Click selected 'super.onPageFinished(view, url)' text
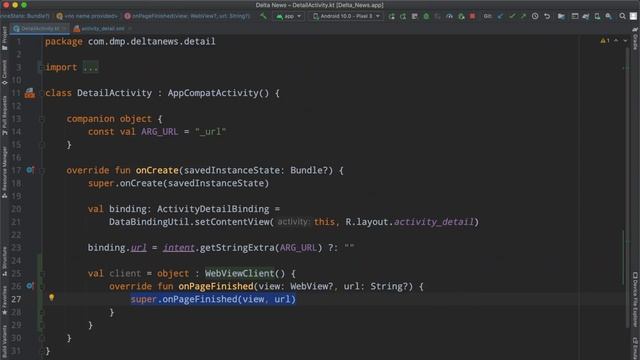The width and height of the screenshot is (640, 360). tap(213, 299)
